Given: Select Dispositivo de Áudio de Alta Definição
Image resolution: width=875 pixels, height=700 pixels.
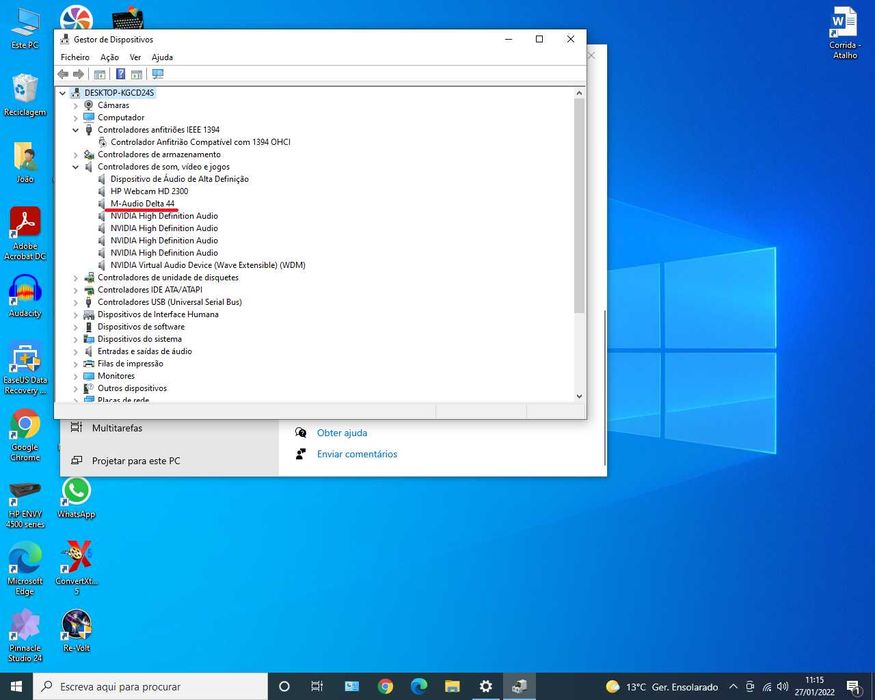Looking at the screenshot, I should pos(179,179).
